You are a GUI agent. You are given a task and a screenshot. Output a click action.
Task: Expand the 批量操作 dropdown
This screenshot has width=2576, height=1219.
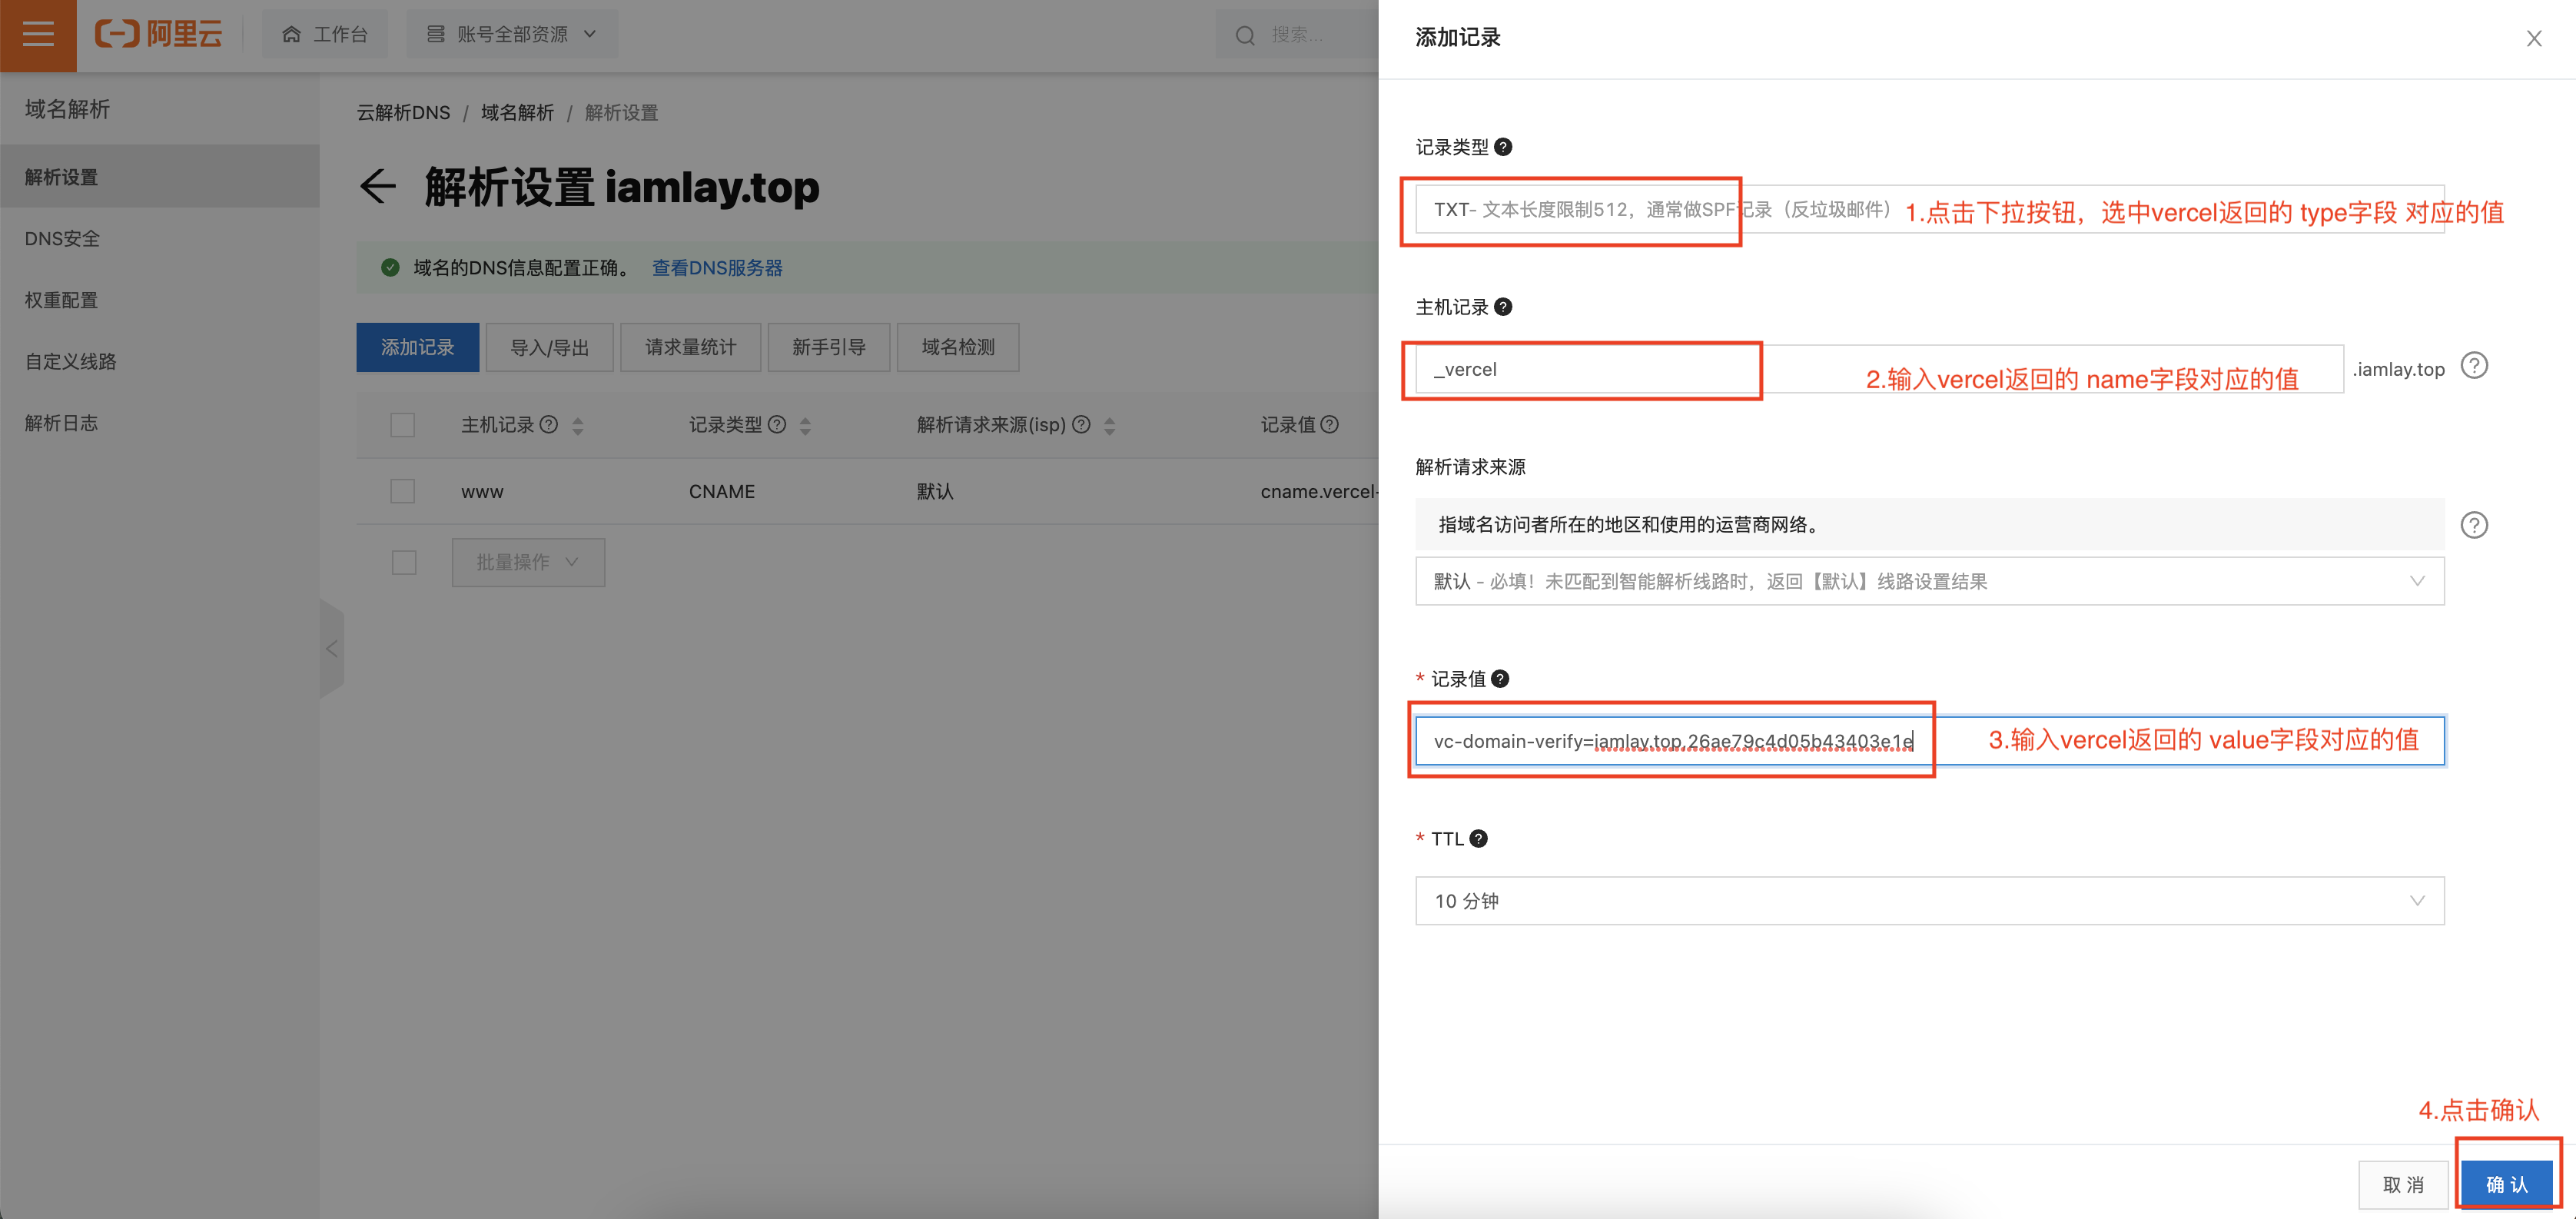(528, 562)
